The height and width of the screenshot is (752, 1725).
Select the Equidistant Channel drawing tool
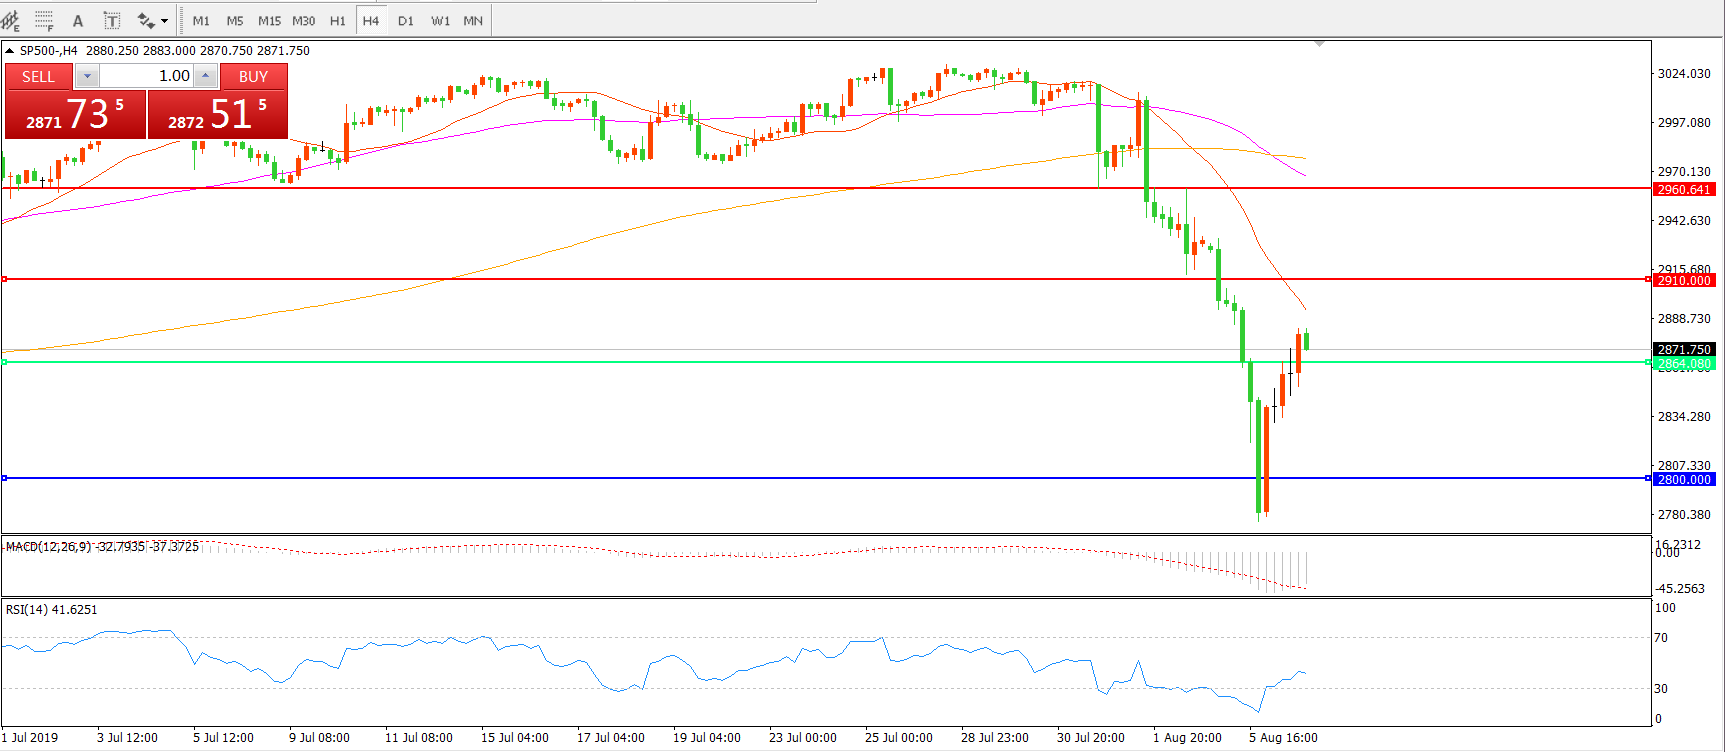pyautogui.click(x=10, y=20)
